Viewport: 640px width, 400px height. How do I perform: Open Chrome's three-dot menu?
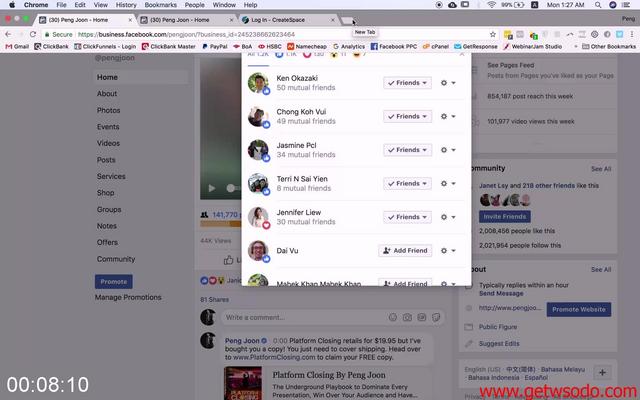coord(632,34)
